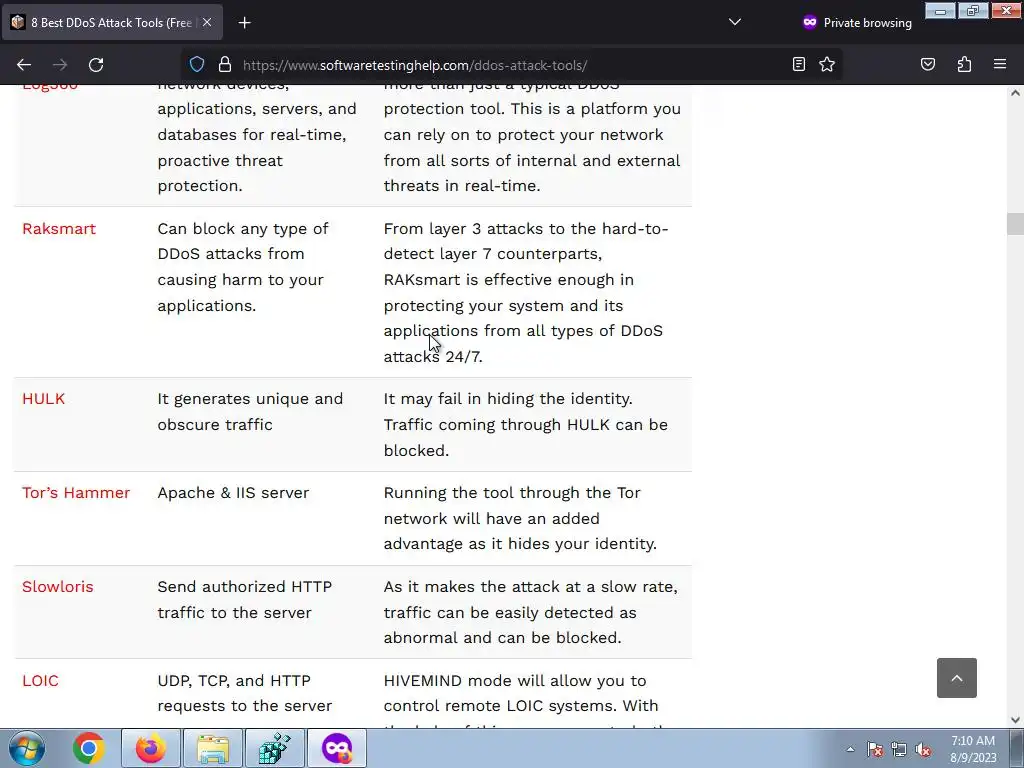The height and width of the screenshot is (768, 1024).
Task: Open the network status tray icon
Action: (899, 749)
